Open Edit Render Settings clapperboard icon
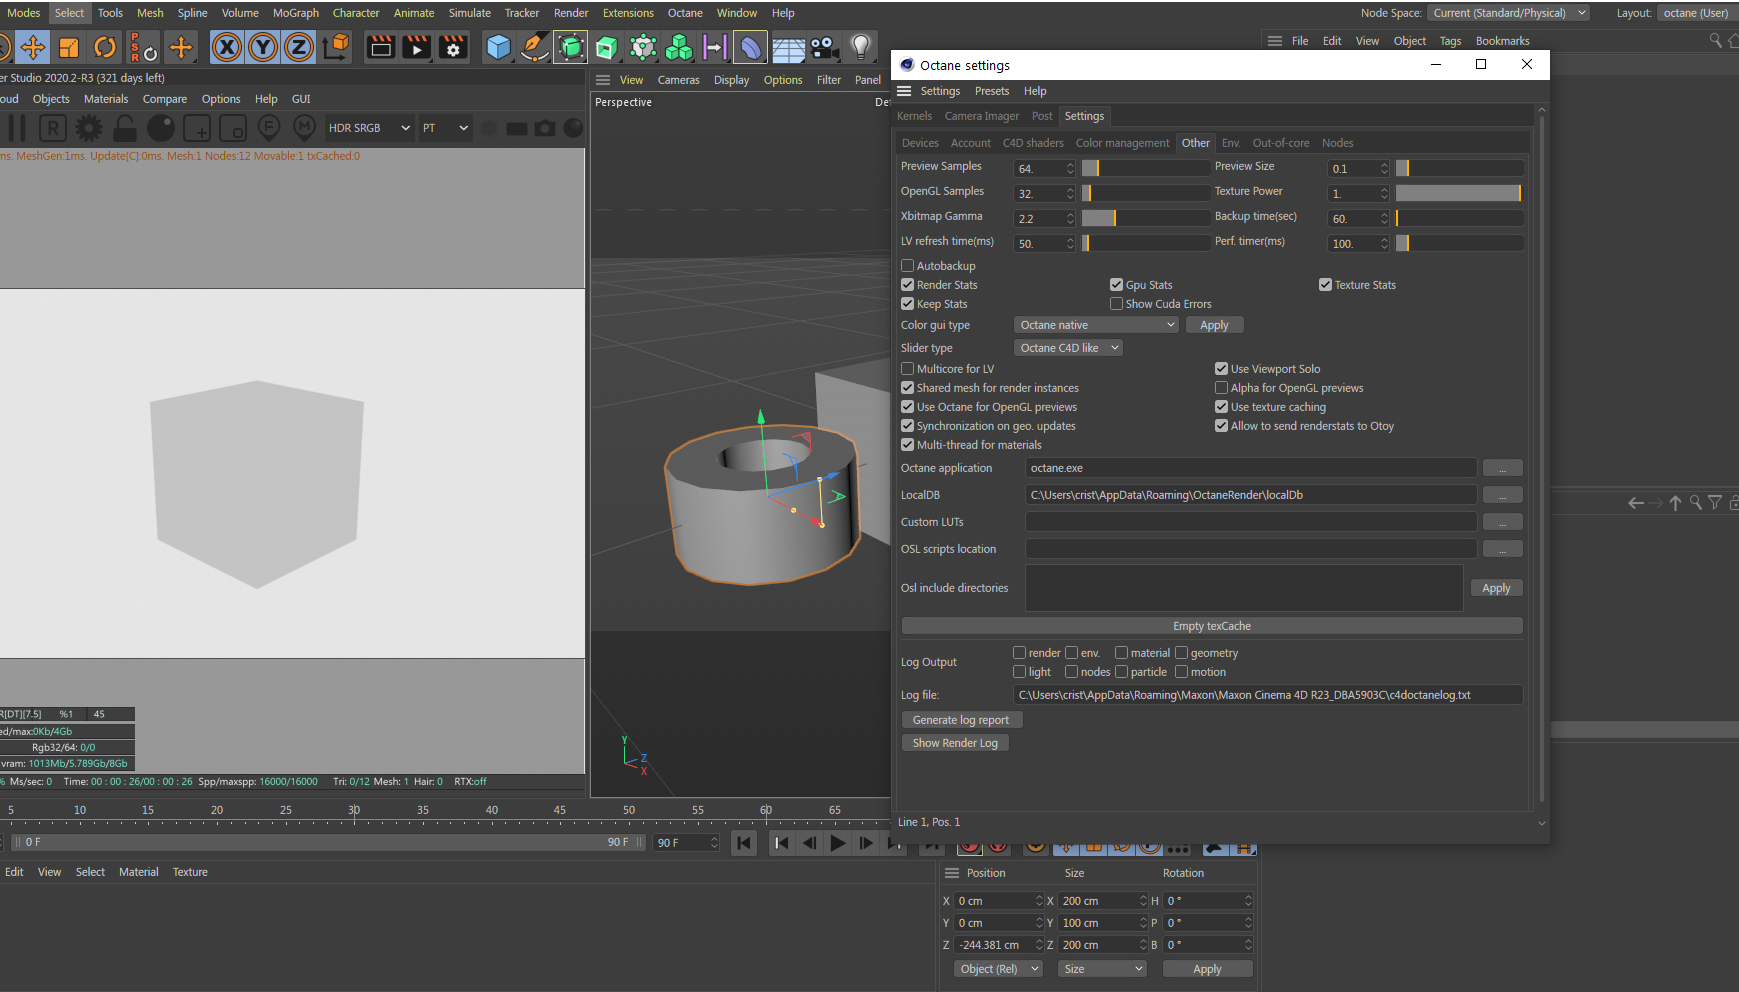 point(453,47)
